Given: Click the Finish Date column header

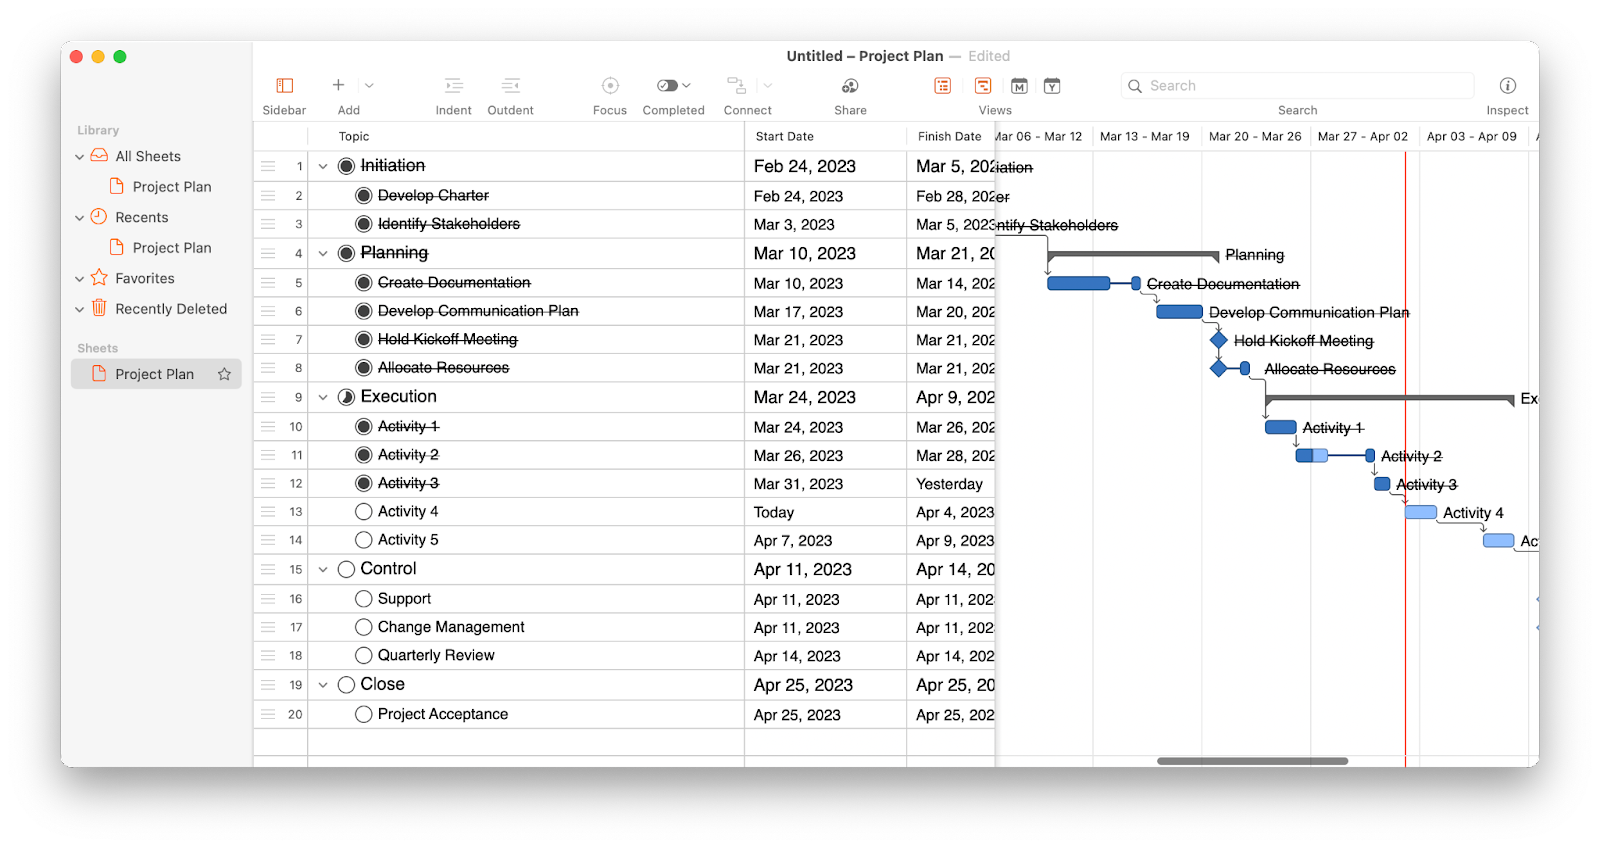Looking at the screenshot, I should (x=951, y=137).
